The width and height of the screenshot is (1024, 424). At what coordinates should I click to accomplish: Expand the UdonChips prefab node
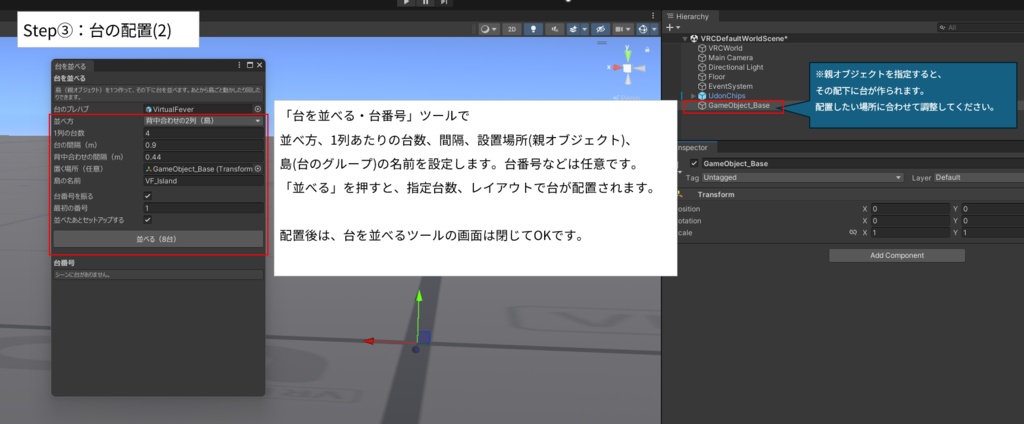(x=694, y=96)
